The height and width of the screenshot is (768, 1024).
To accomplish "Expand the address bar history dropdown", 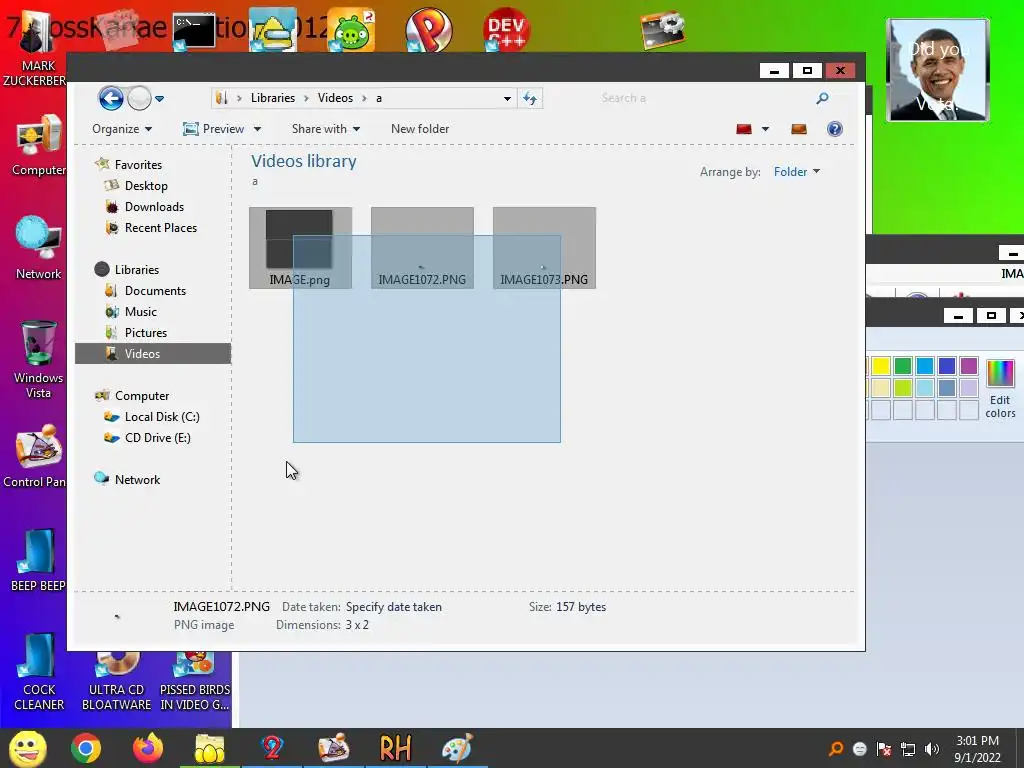I will click(507, 99).
